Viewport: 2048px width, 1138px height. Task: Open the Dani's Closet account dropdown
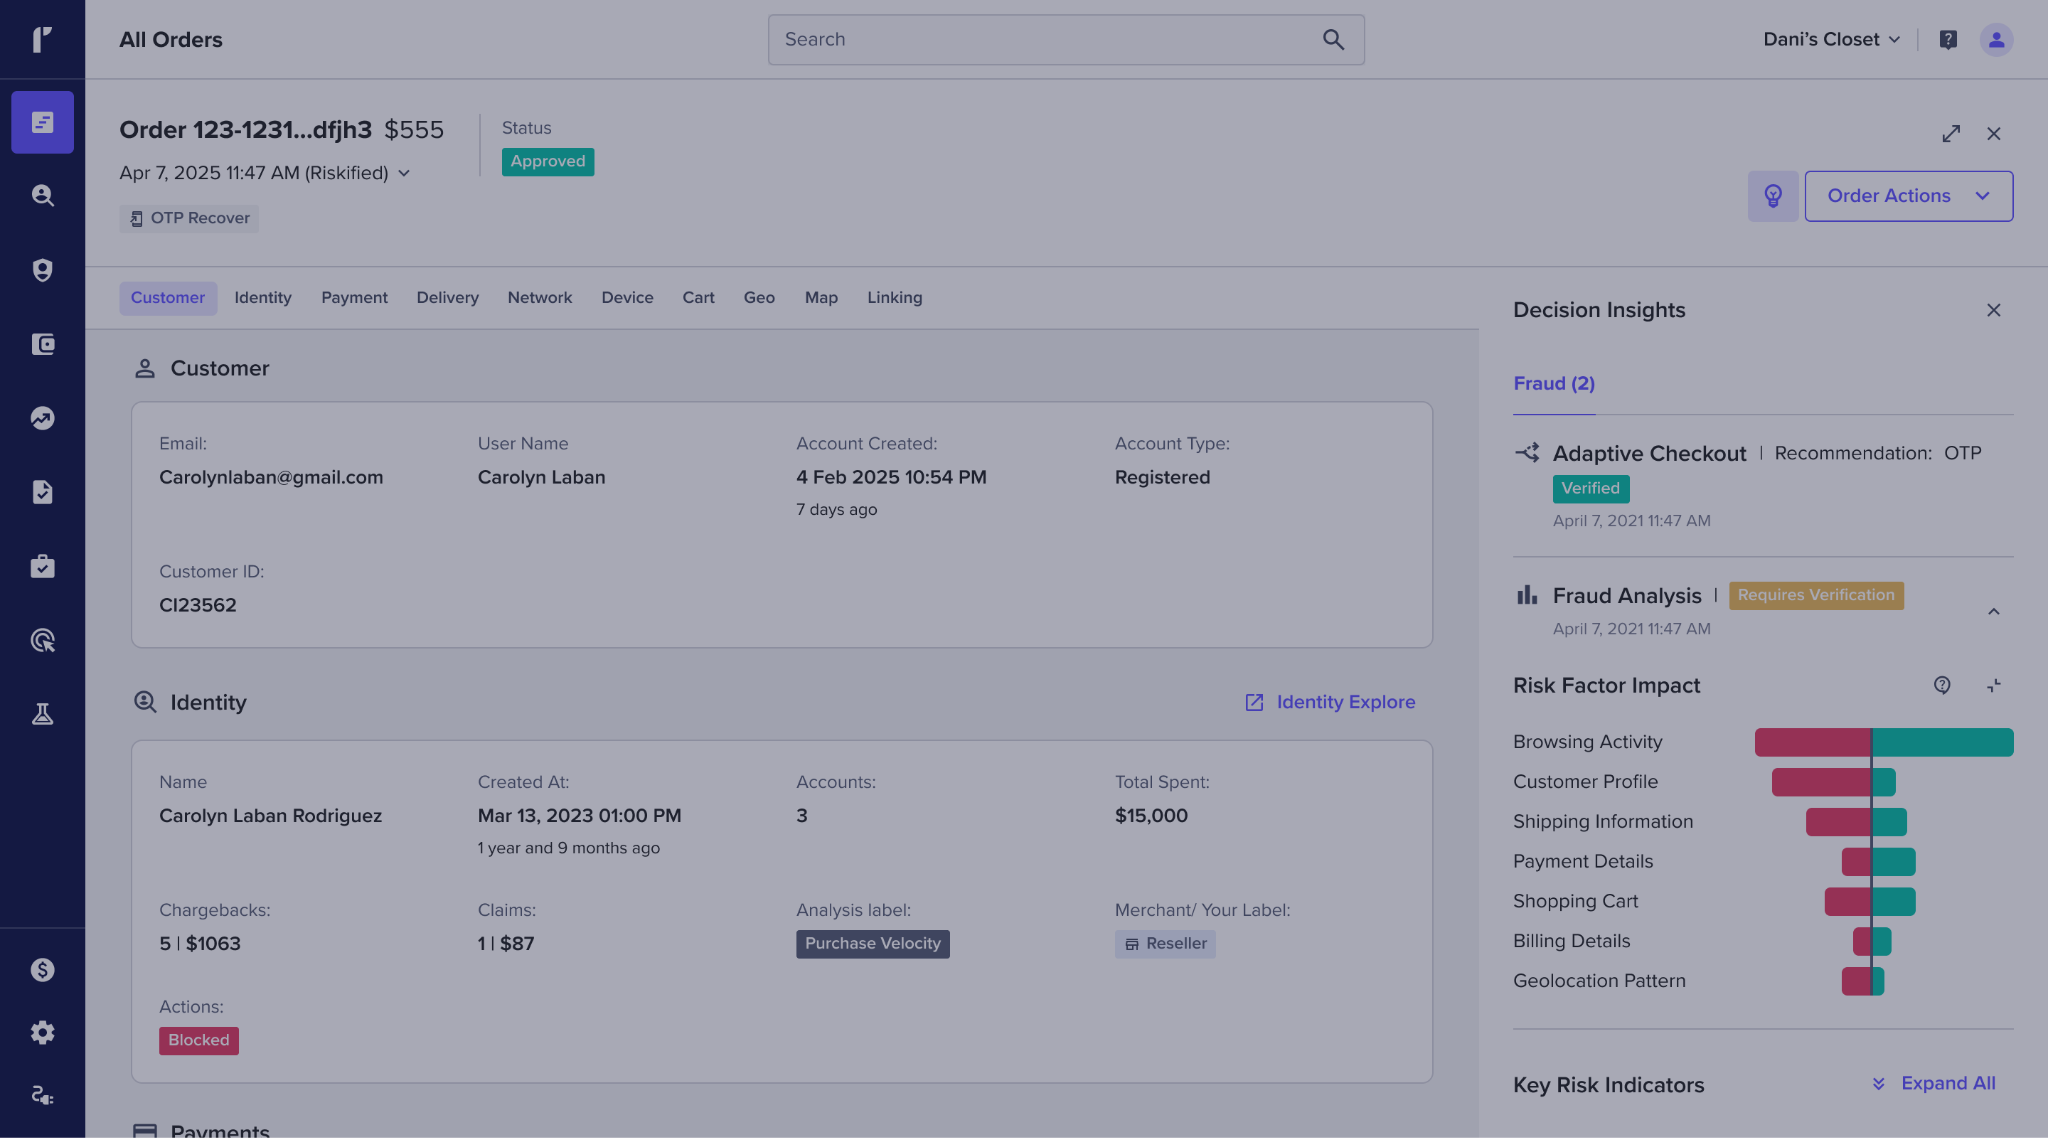(1831, 39)
